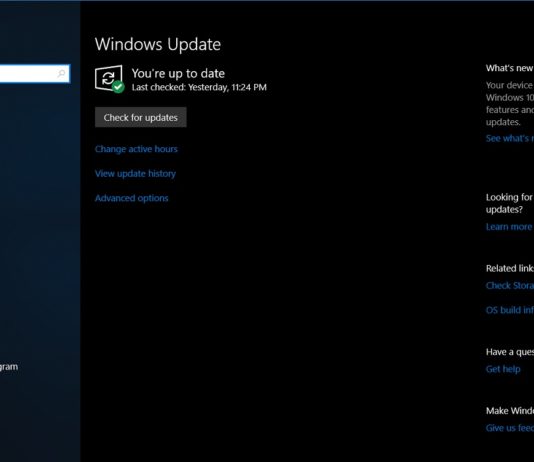Click the Windows Update status sync icon
Image resolution: width=534 pixels, height=462 pixels.
pyautogui.click(x=109, y=79)
